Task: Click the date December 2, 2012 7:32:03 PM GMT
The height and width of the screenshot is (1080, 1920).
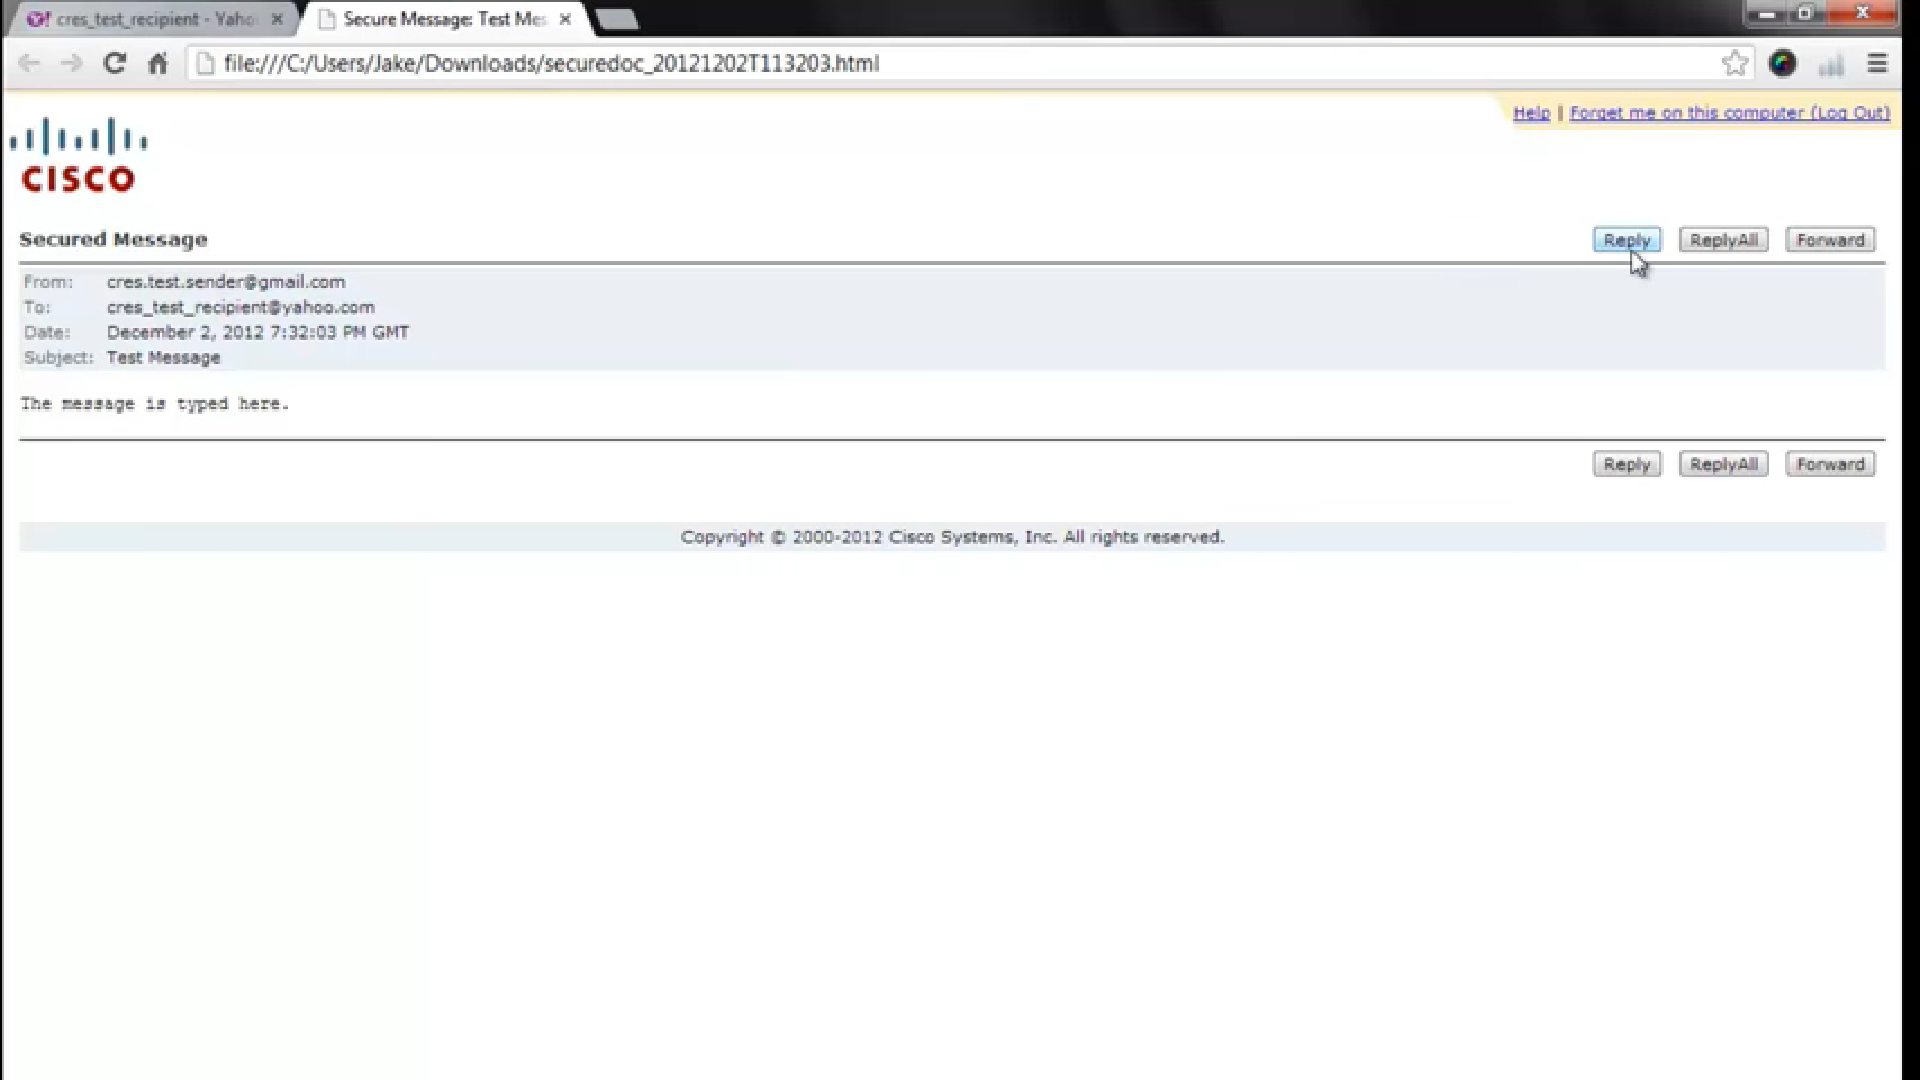Action: (258, 332)
